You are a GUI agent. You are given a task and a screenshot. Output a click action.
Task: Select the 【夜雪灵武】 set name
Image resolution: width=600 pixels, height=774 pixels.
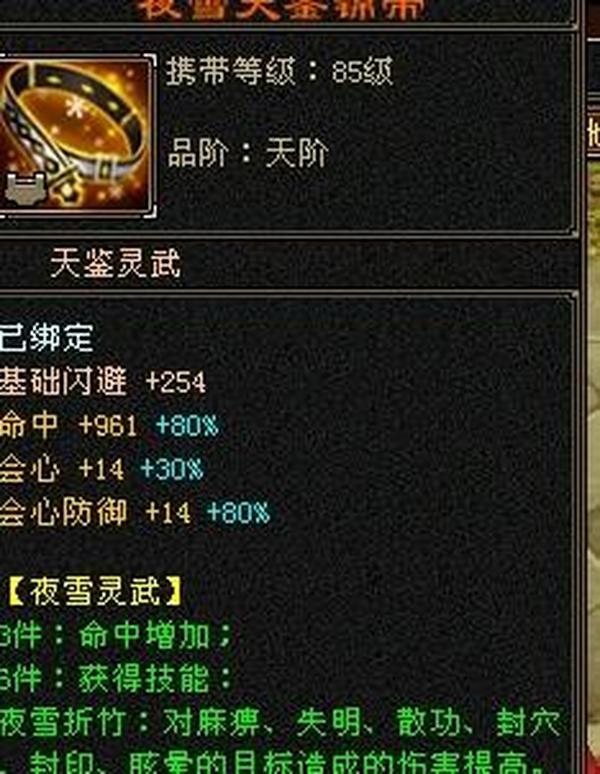pyautogui.click(x=95, y=591)
